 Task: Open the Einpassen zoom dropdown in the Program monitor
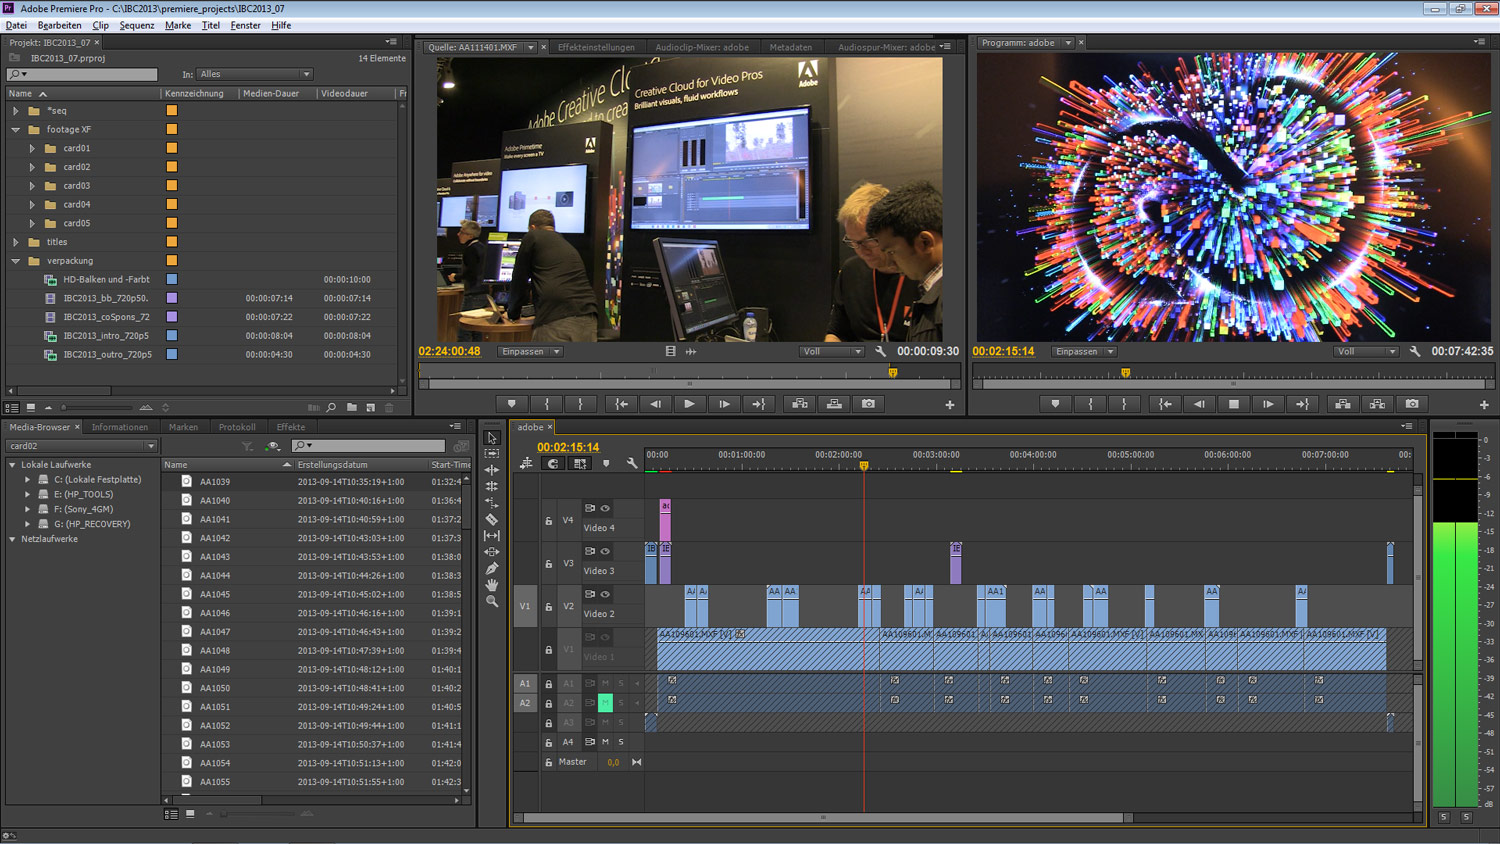(1084, 352)
